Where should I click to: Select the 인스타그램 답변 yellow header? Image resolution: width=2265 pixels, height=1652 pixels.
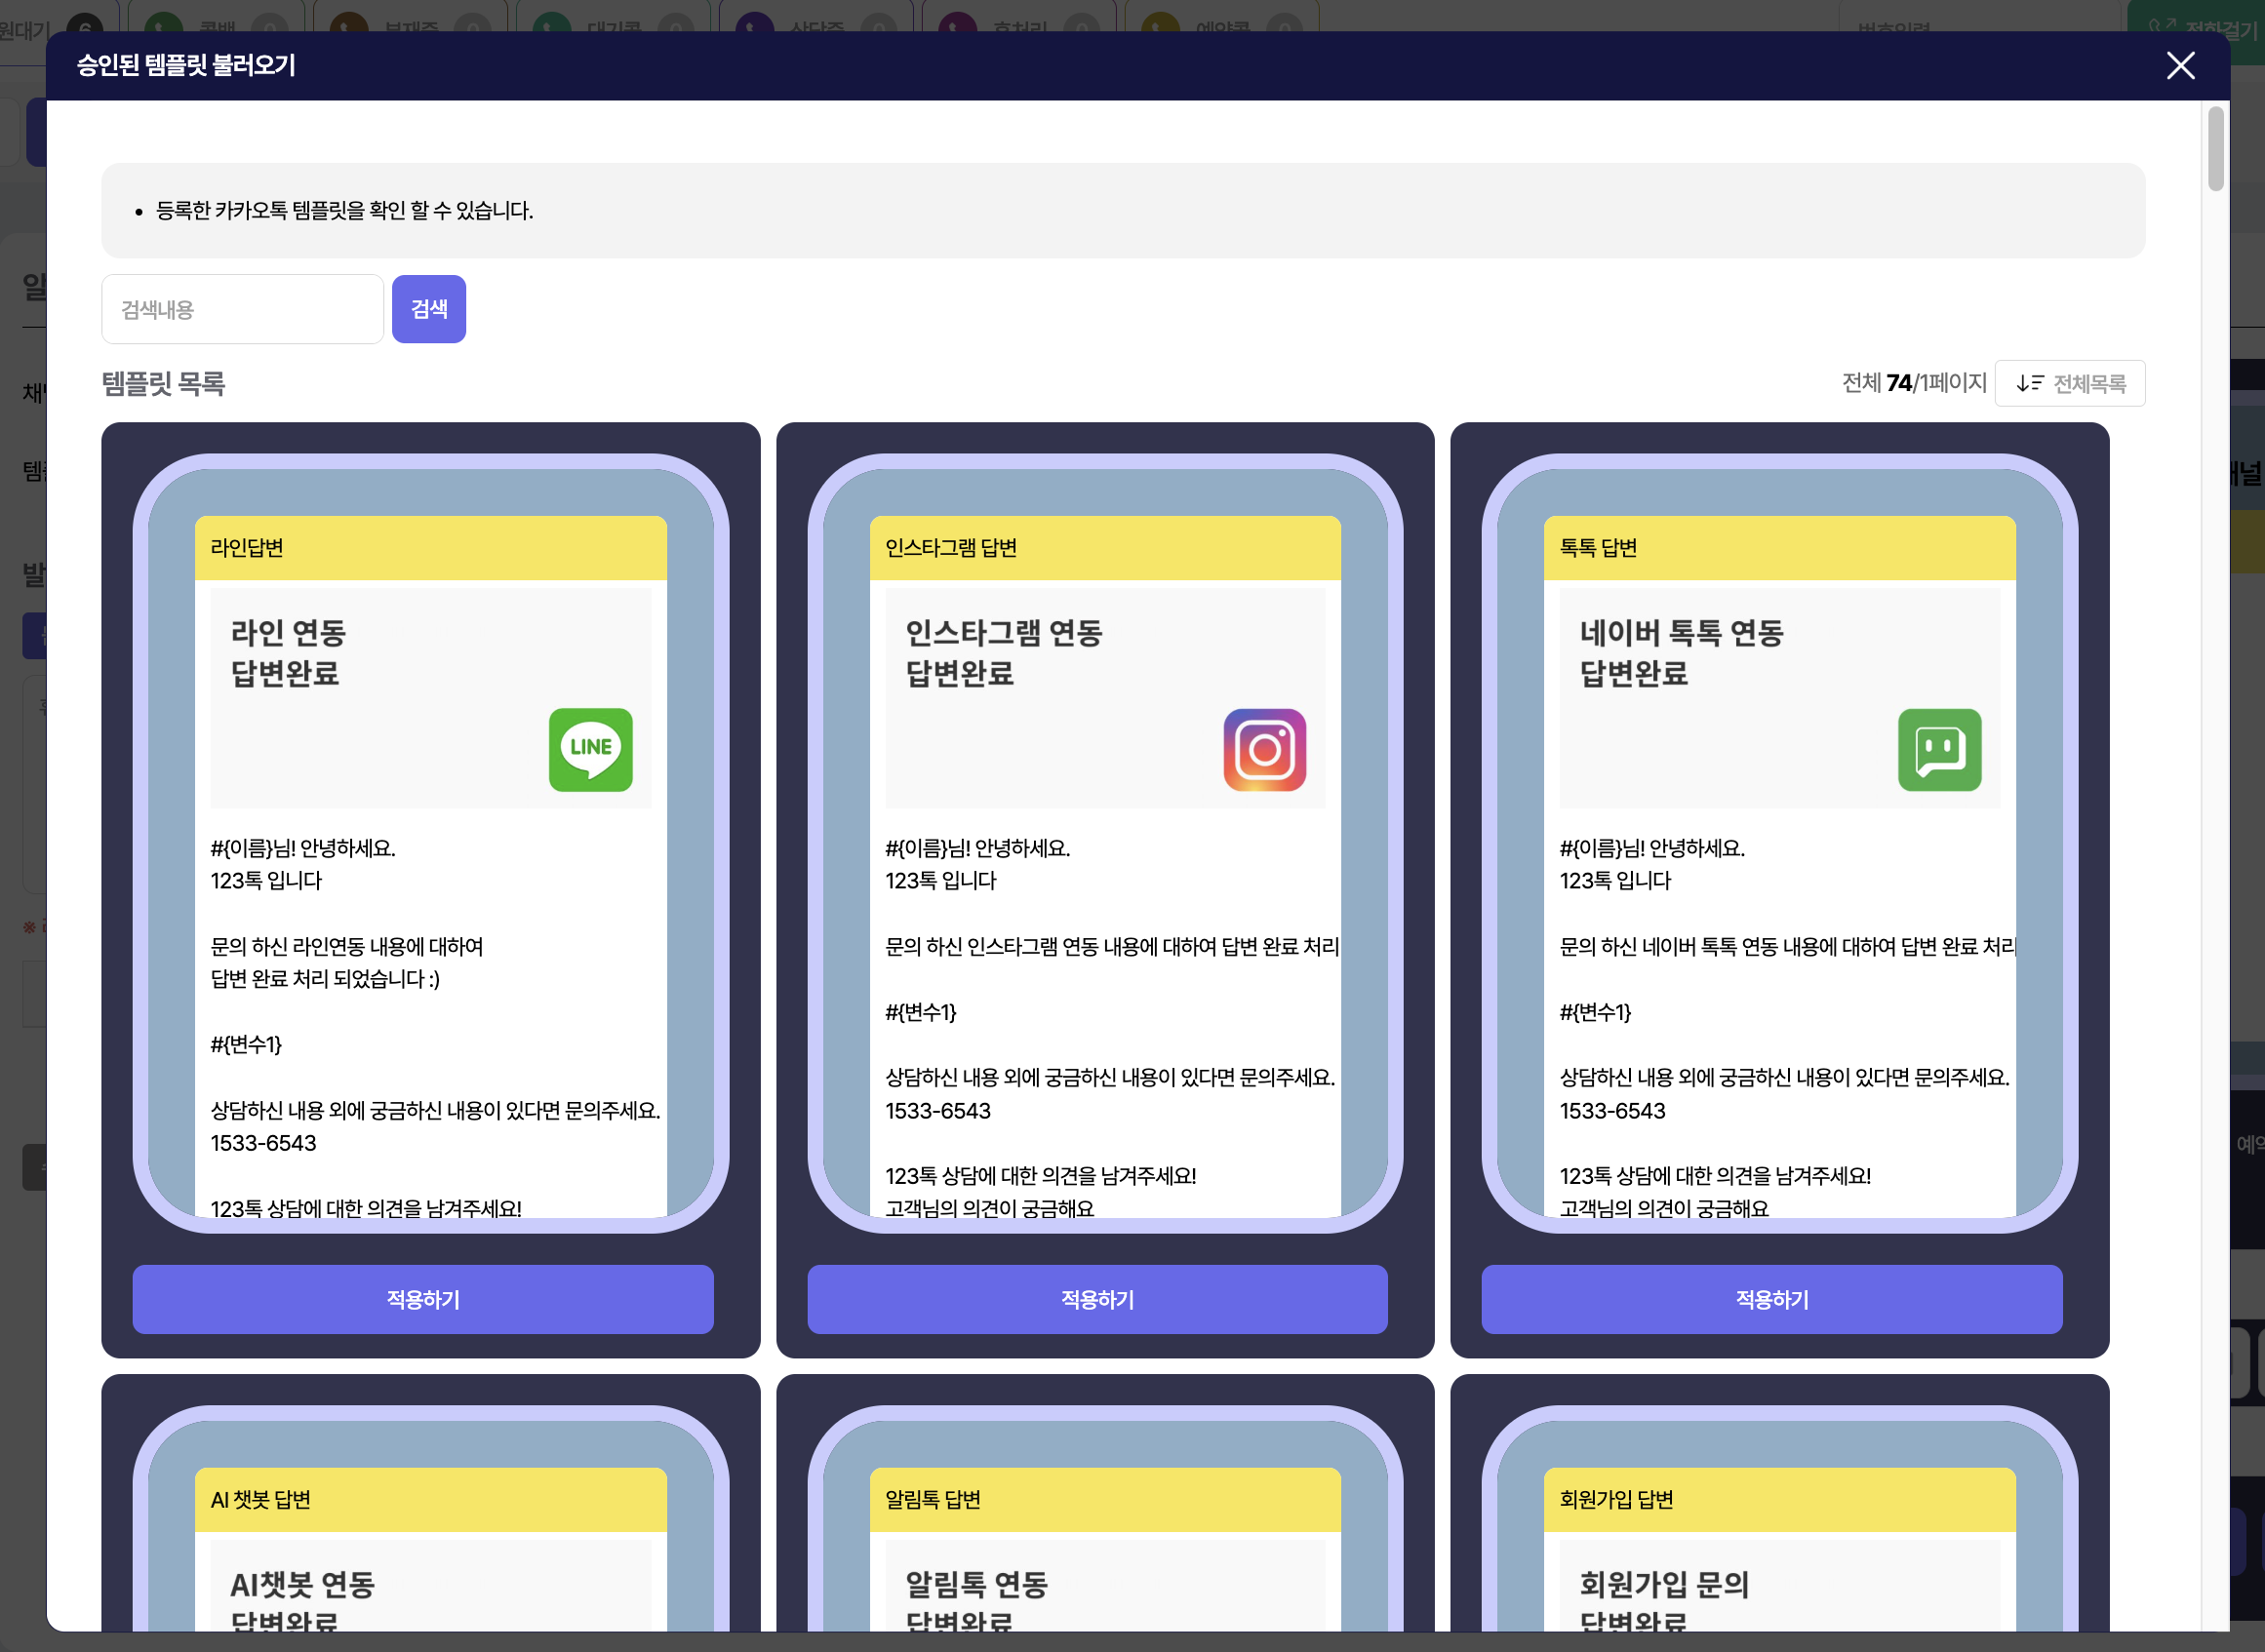[1104, 548]
